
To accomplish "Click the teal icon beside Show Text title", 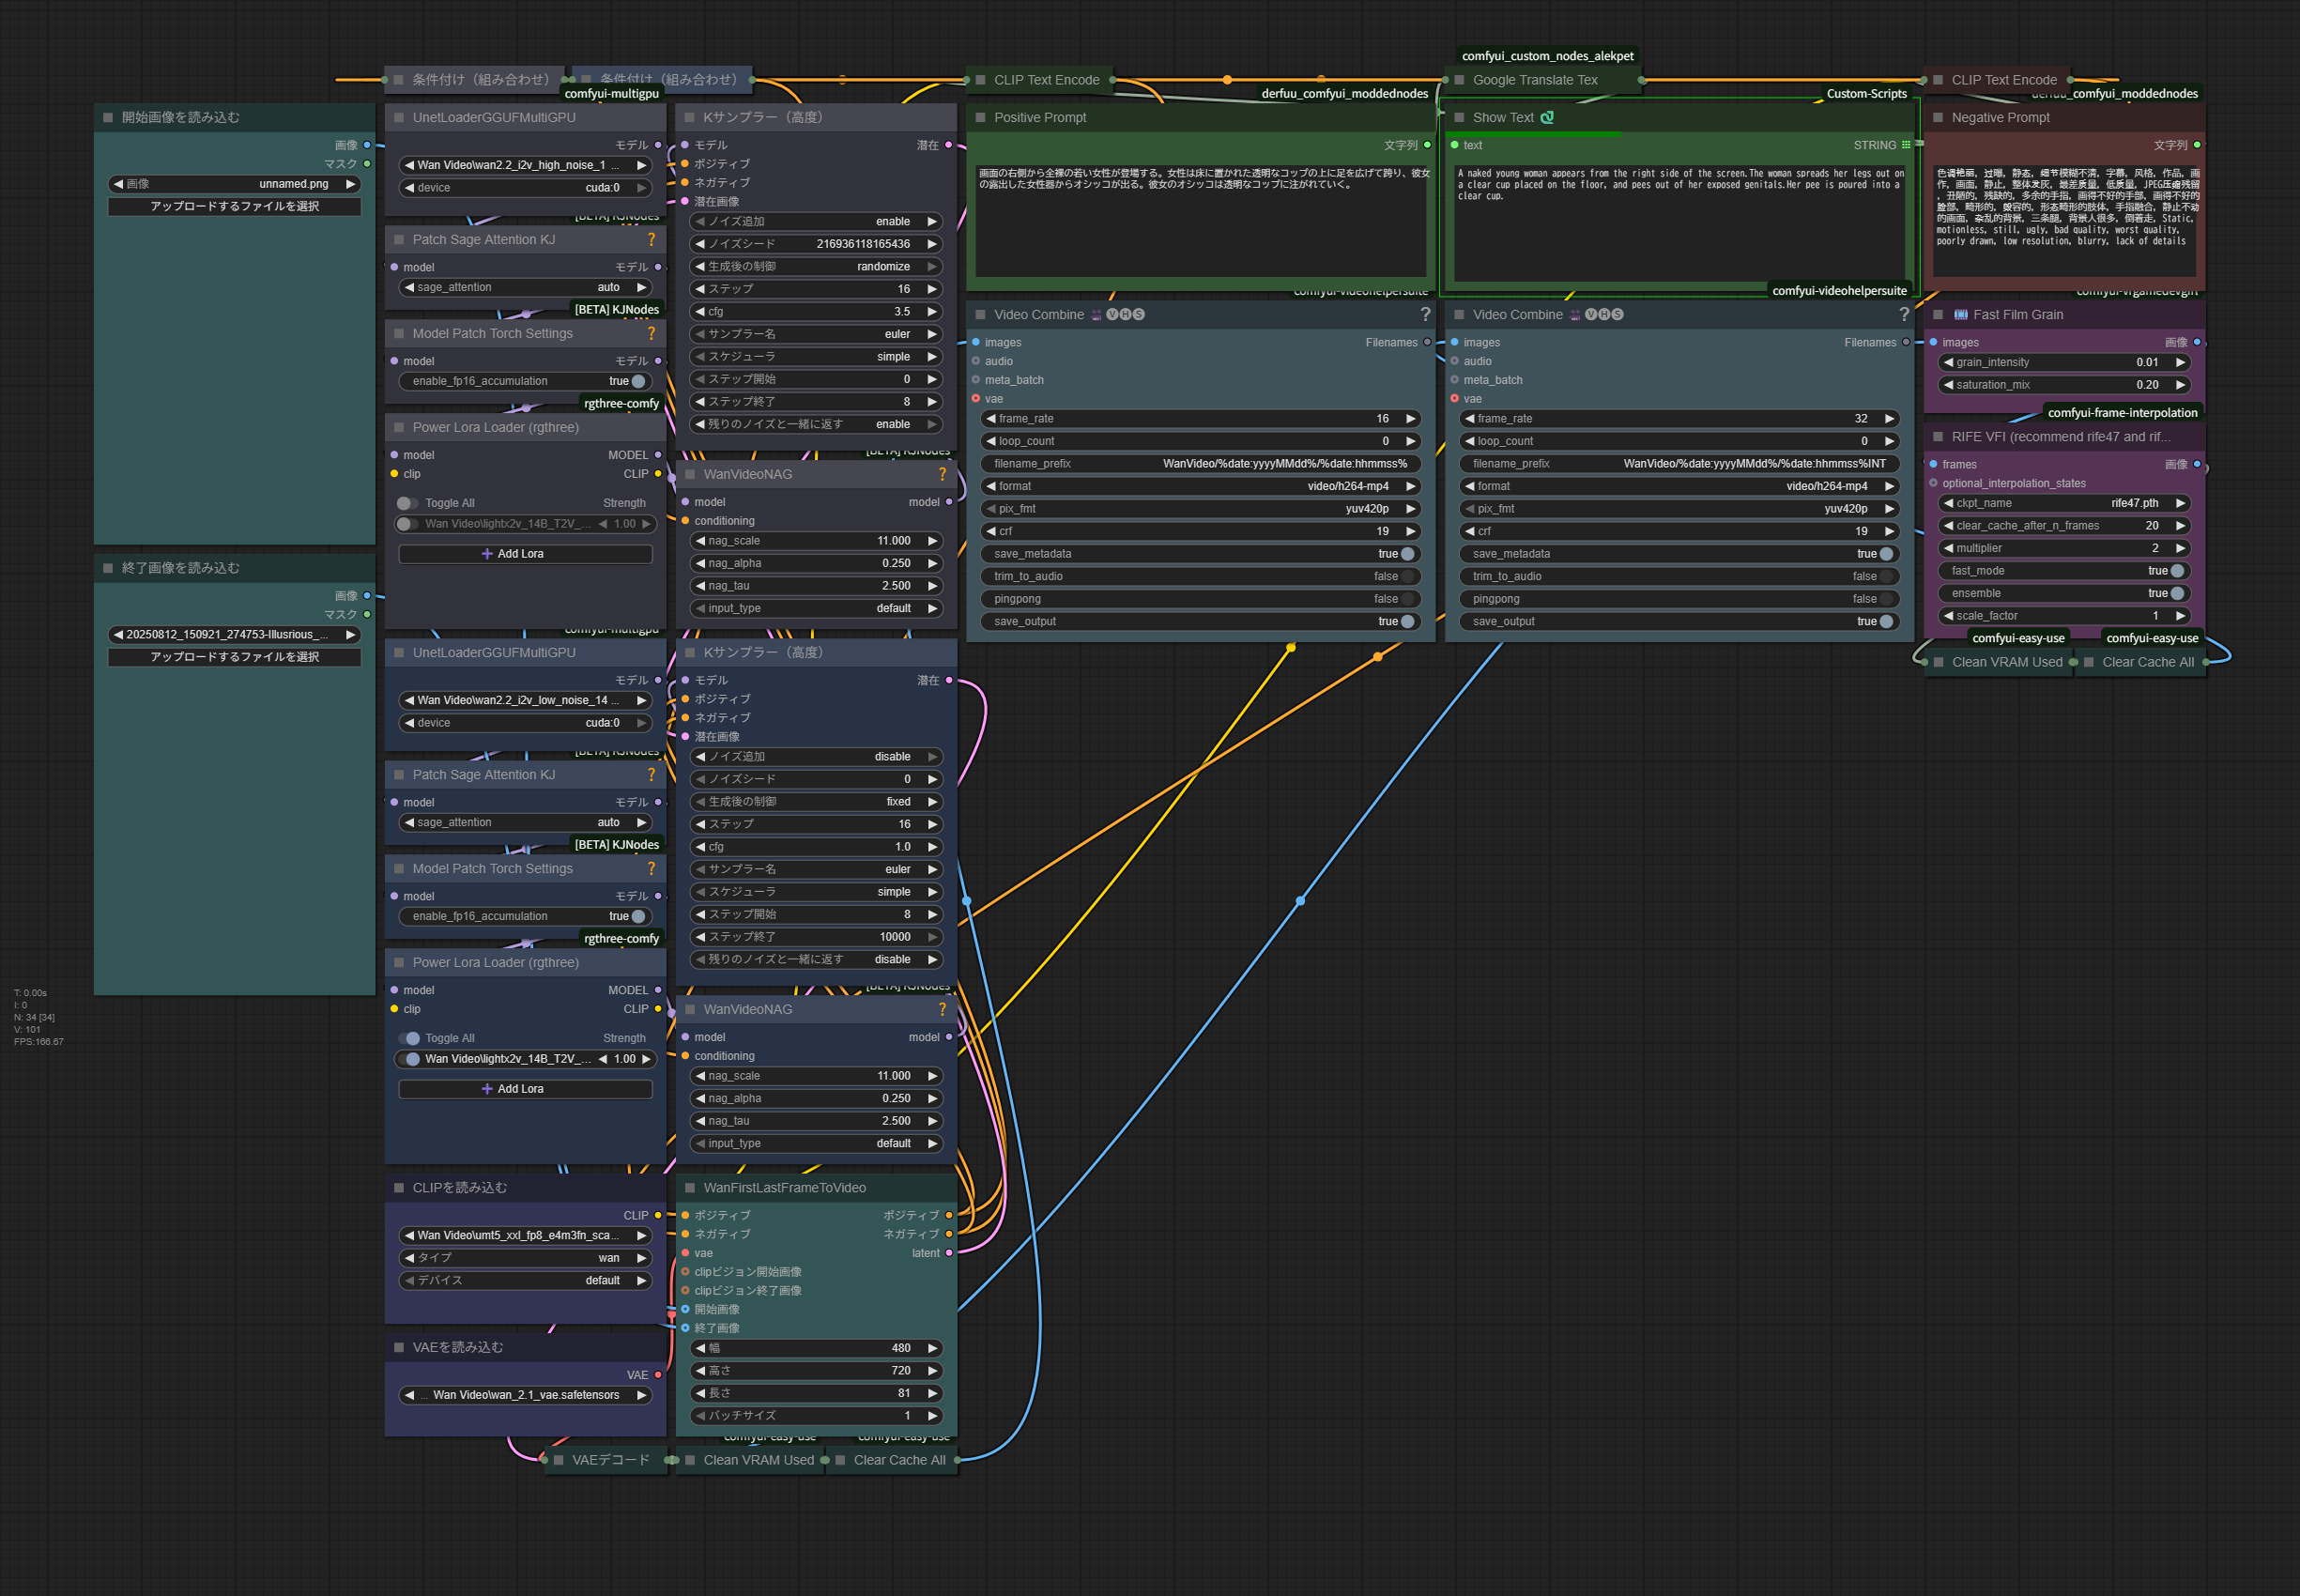I will pyautogui.click(x=1547, y=117).
